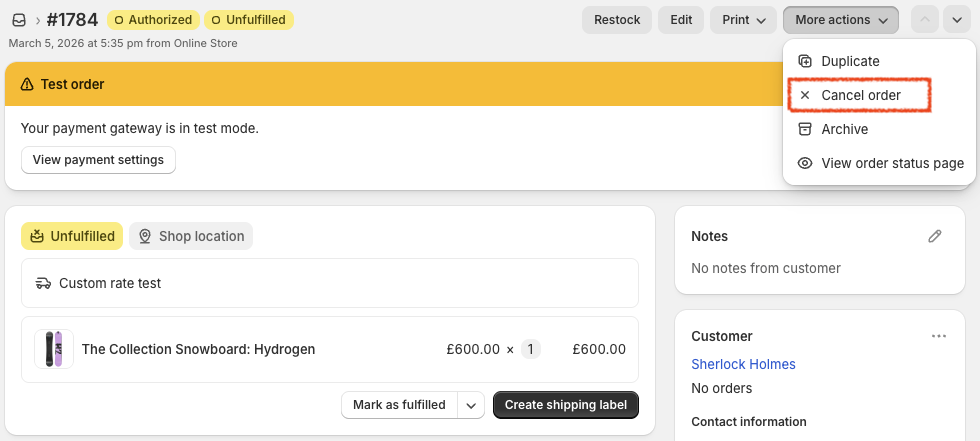This screenshot has width=980, height=441.
Task: Click the snowboard product thumbnail
Action: point(54,349)
